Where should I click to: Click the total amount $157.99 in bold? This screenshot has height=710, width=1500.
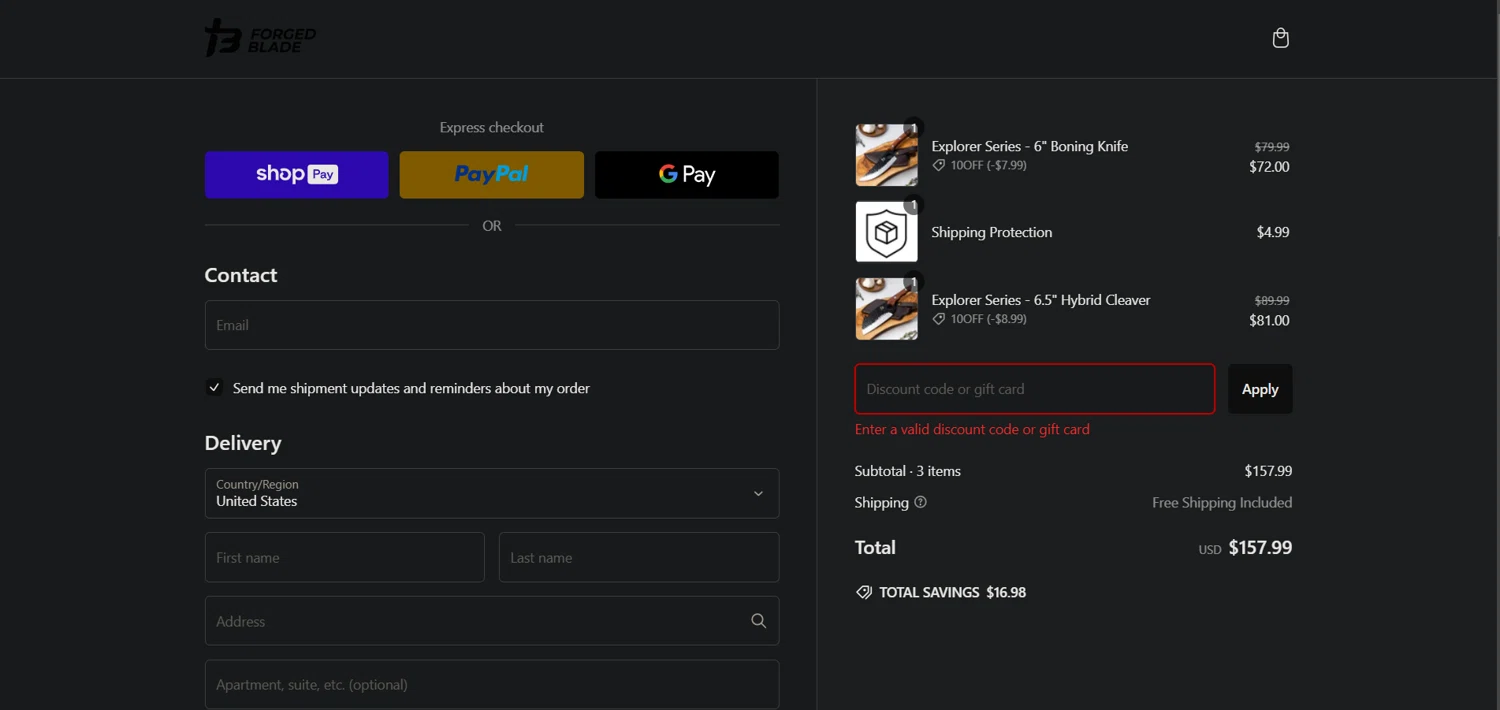click(1260, 547)
